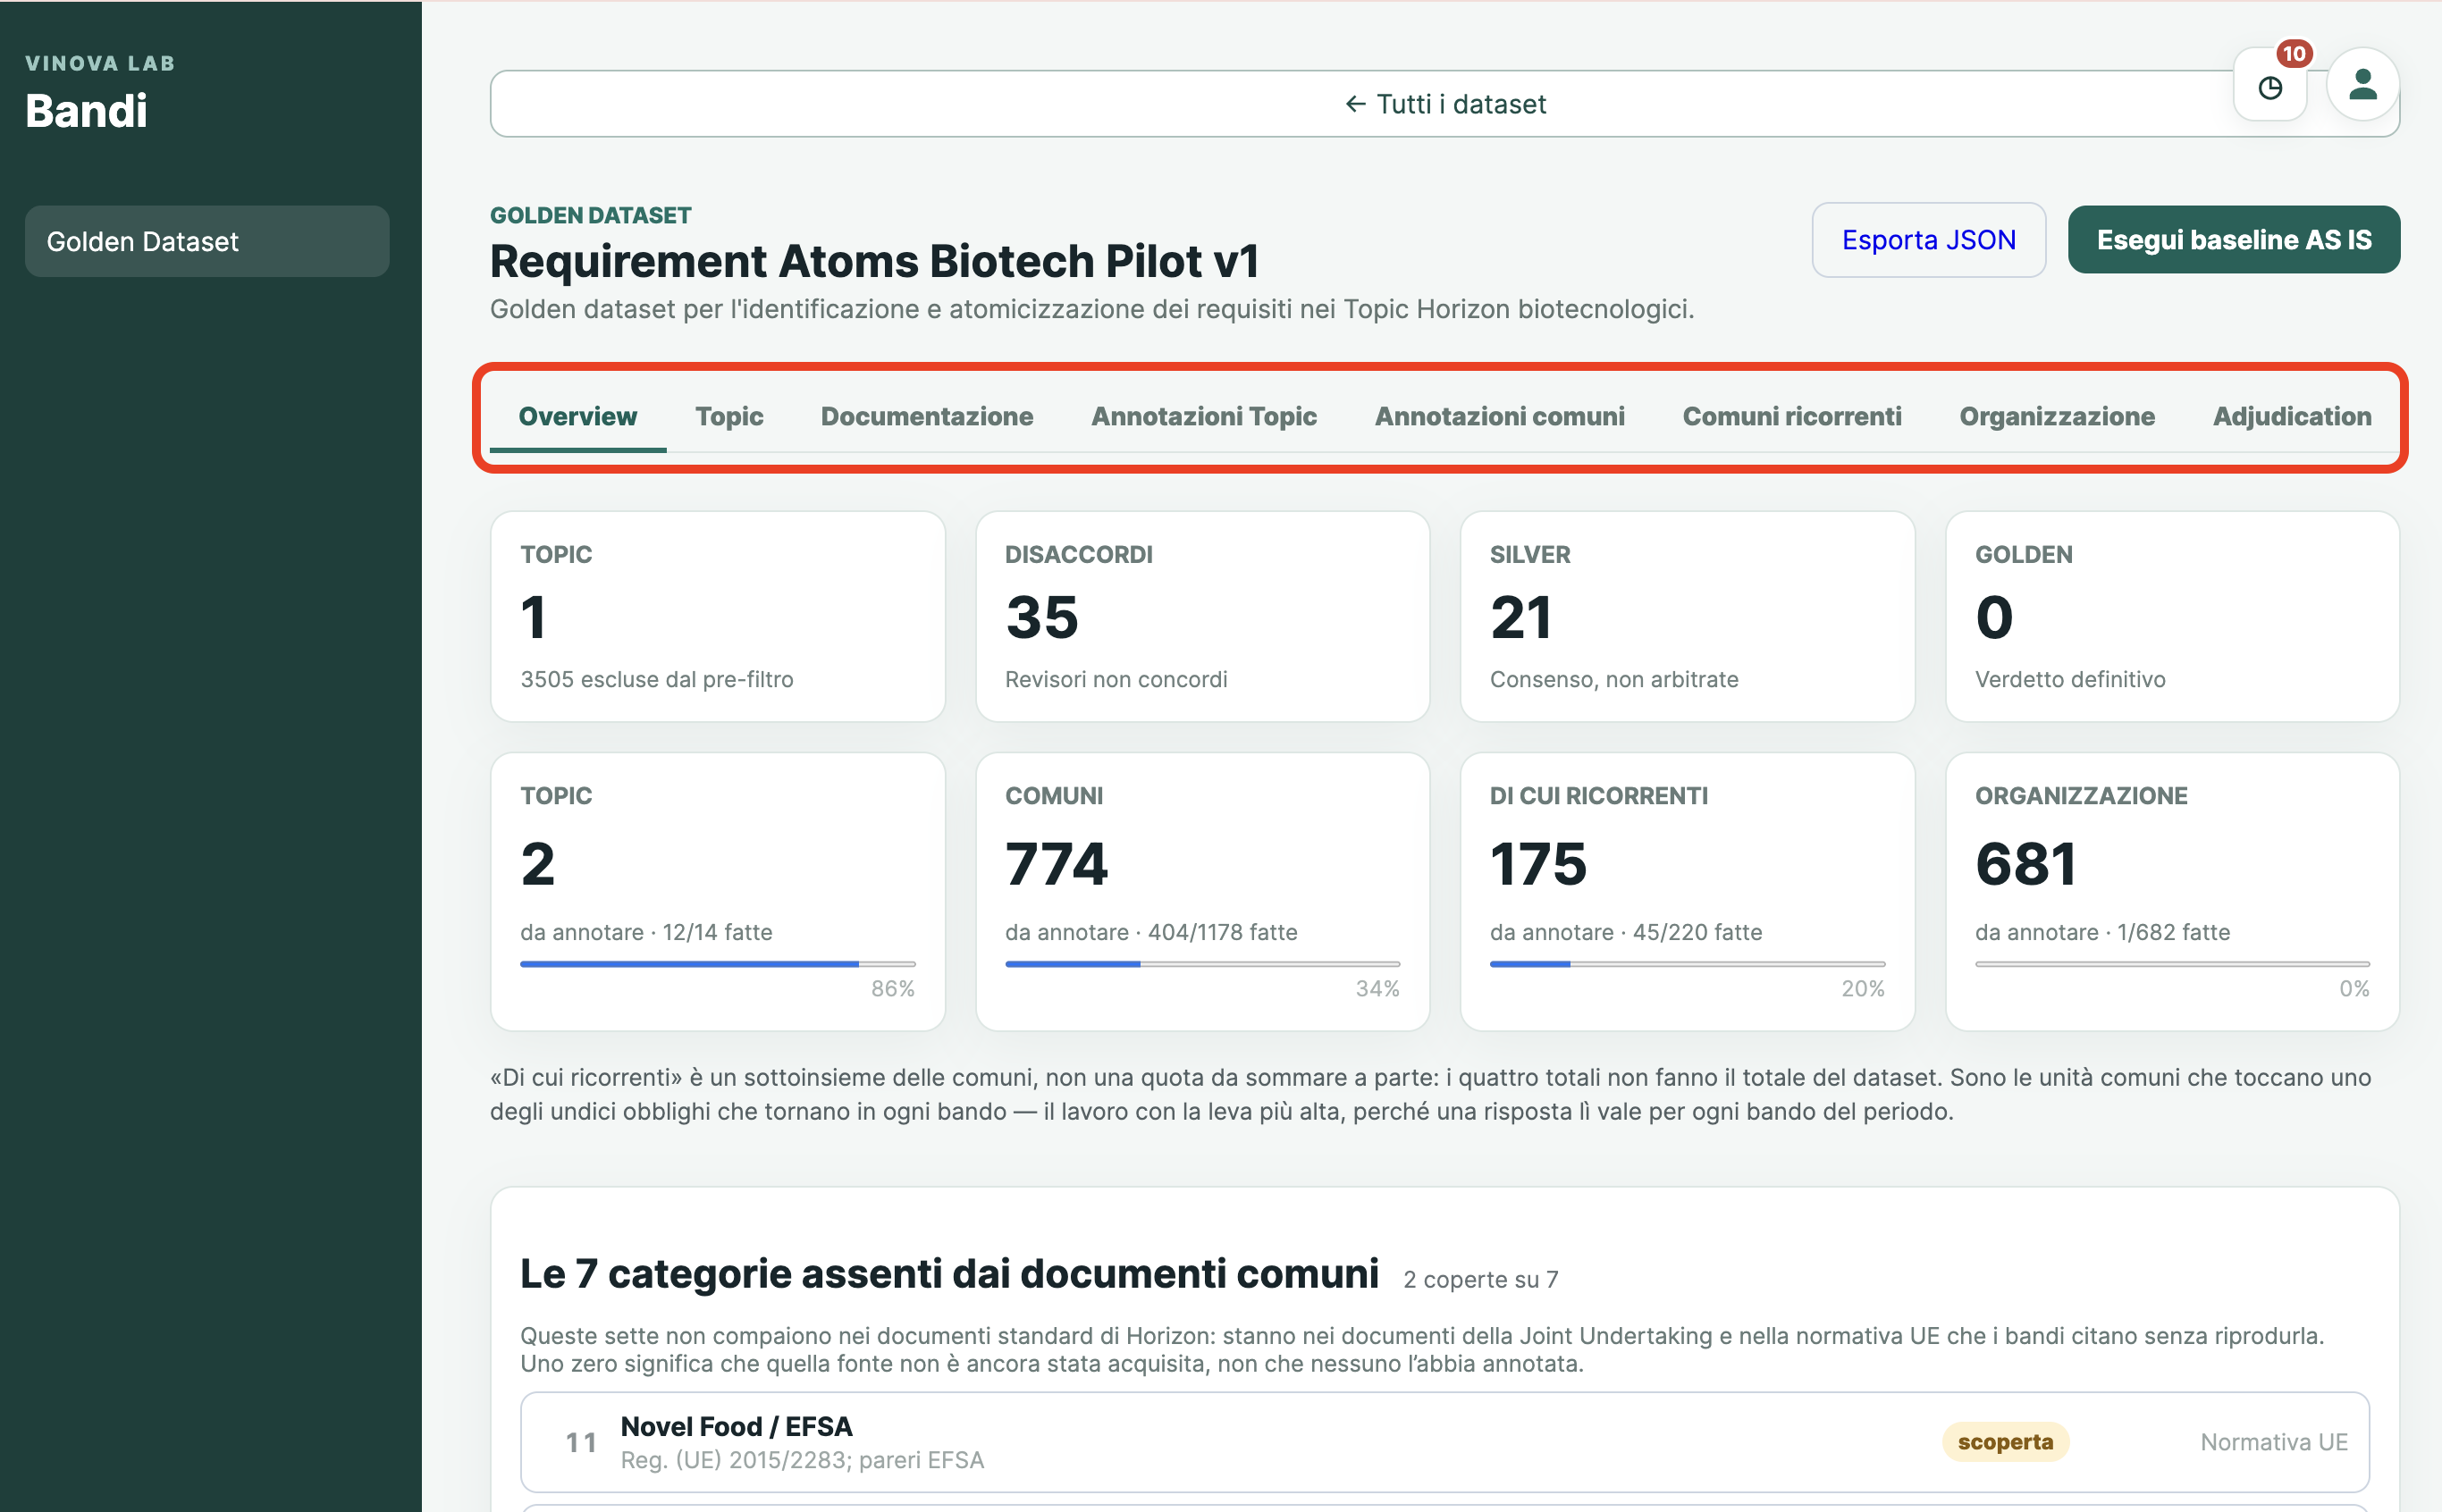Click the Requirement Atoms Biotech Pilot v1 title
2442x1512 pixels.
click(873, 261)
